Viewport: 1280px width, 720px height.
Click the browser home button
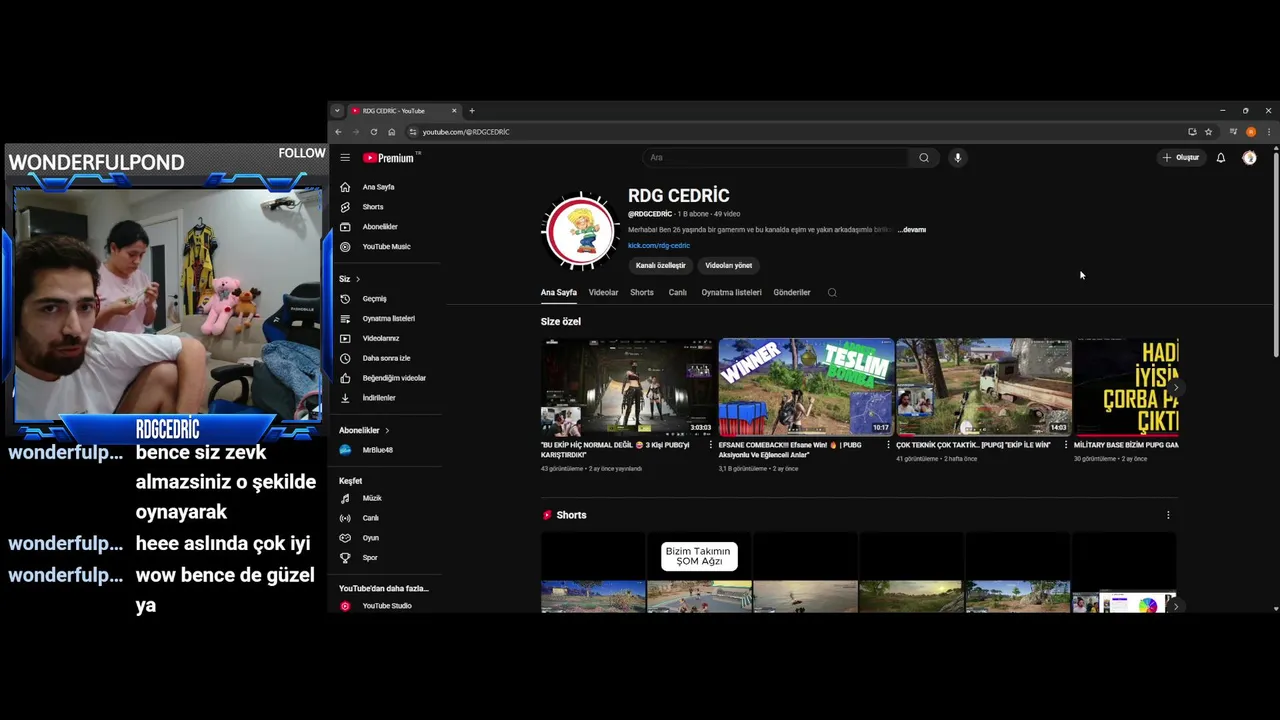(x=392, y=132)
